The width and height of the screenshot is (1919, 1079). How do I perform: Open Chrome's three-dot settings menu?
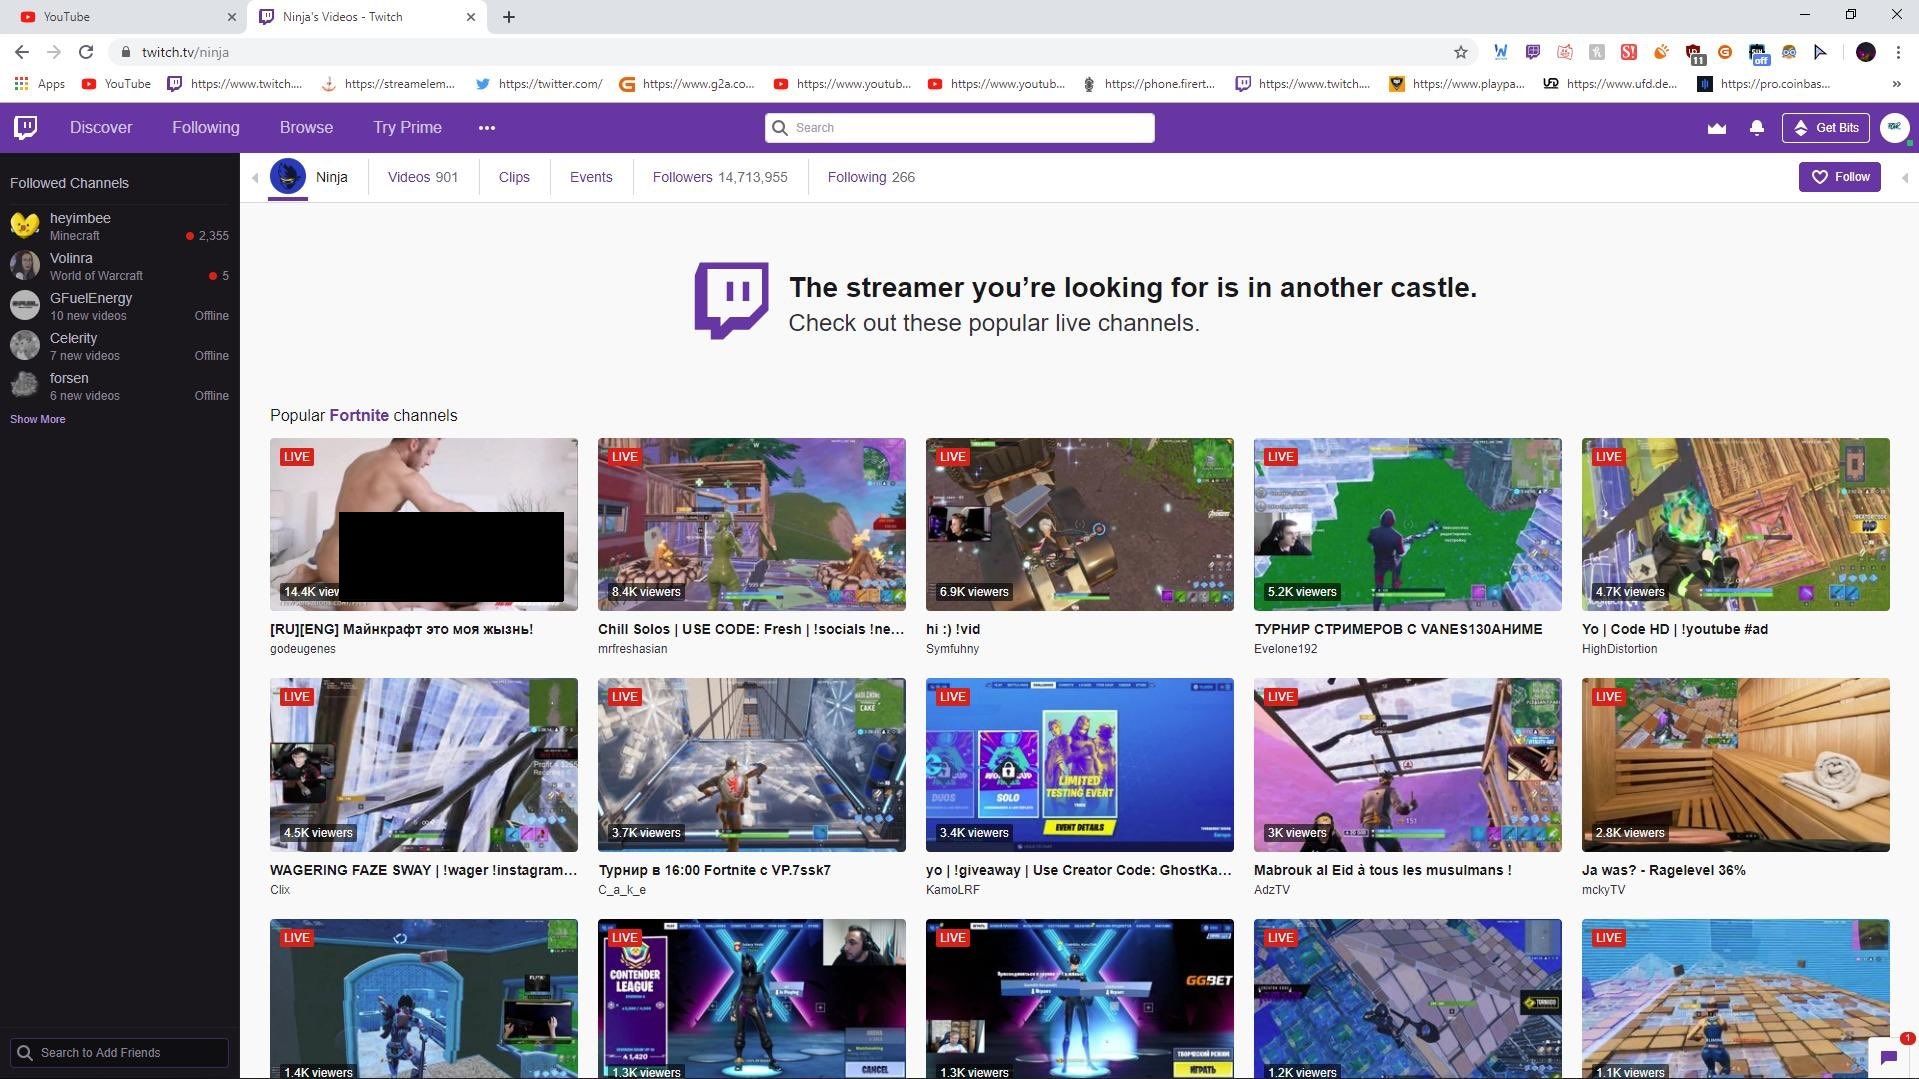pos(1897,52)
